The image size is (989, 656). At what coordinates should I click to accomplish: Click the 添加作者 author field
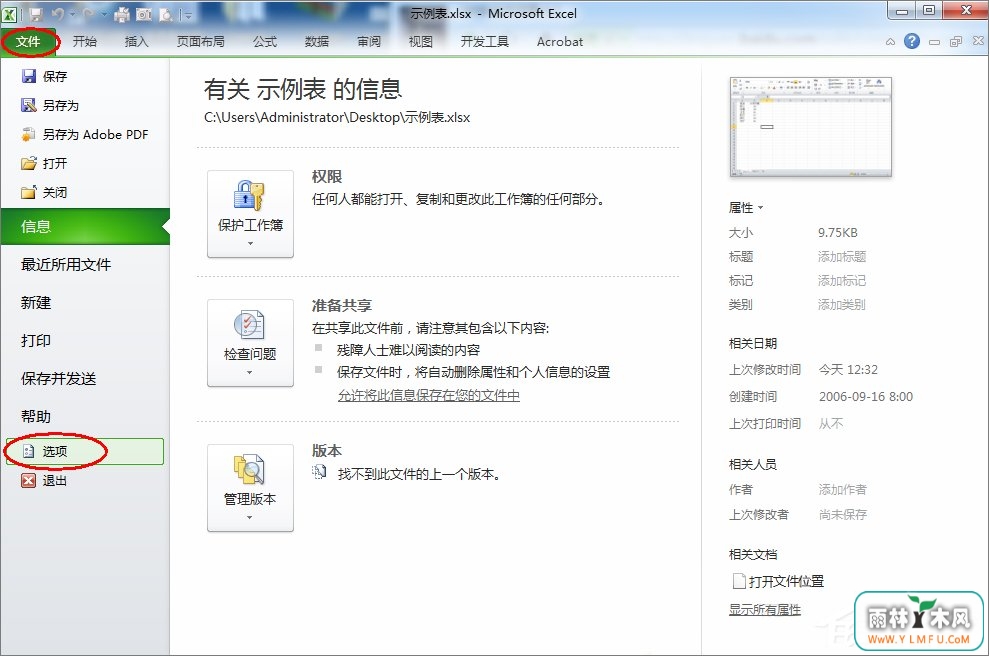coord(843,489)
